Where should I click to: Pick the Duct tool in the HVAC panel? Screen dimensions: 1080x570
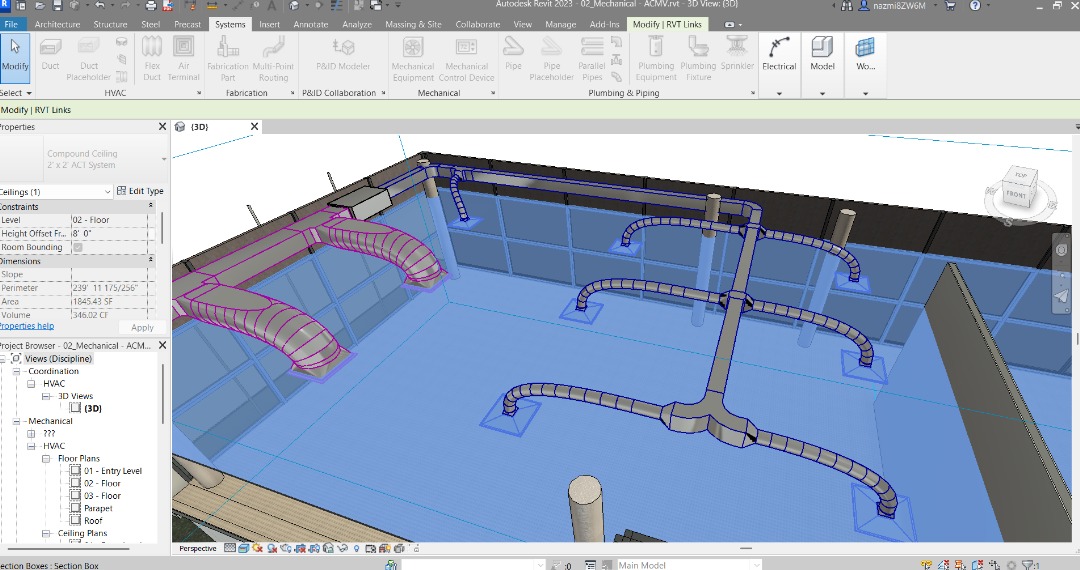pyautogui.click(x=50, y=56)
